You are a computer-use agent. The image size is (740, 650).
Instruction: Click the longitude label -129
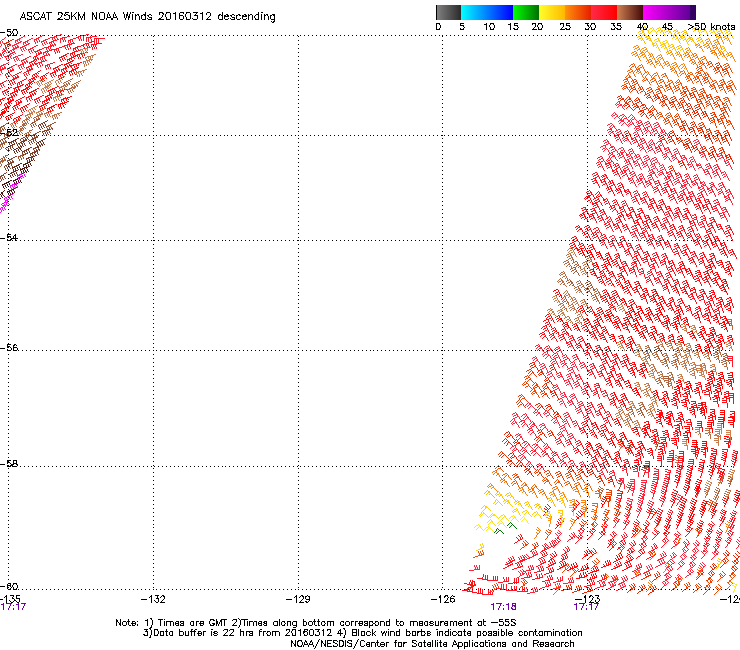pos(298,599)
